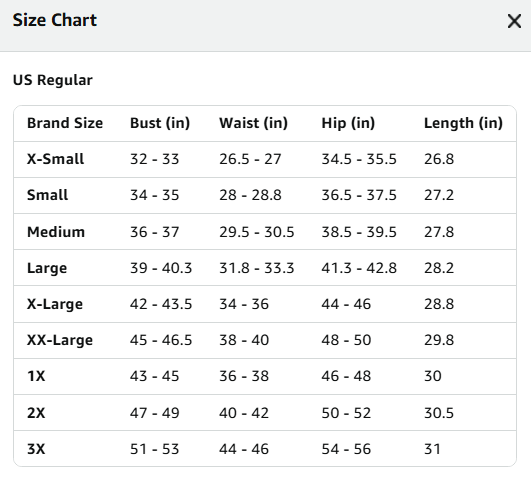Click the Waist (in) column header

(253, 123)
